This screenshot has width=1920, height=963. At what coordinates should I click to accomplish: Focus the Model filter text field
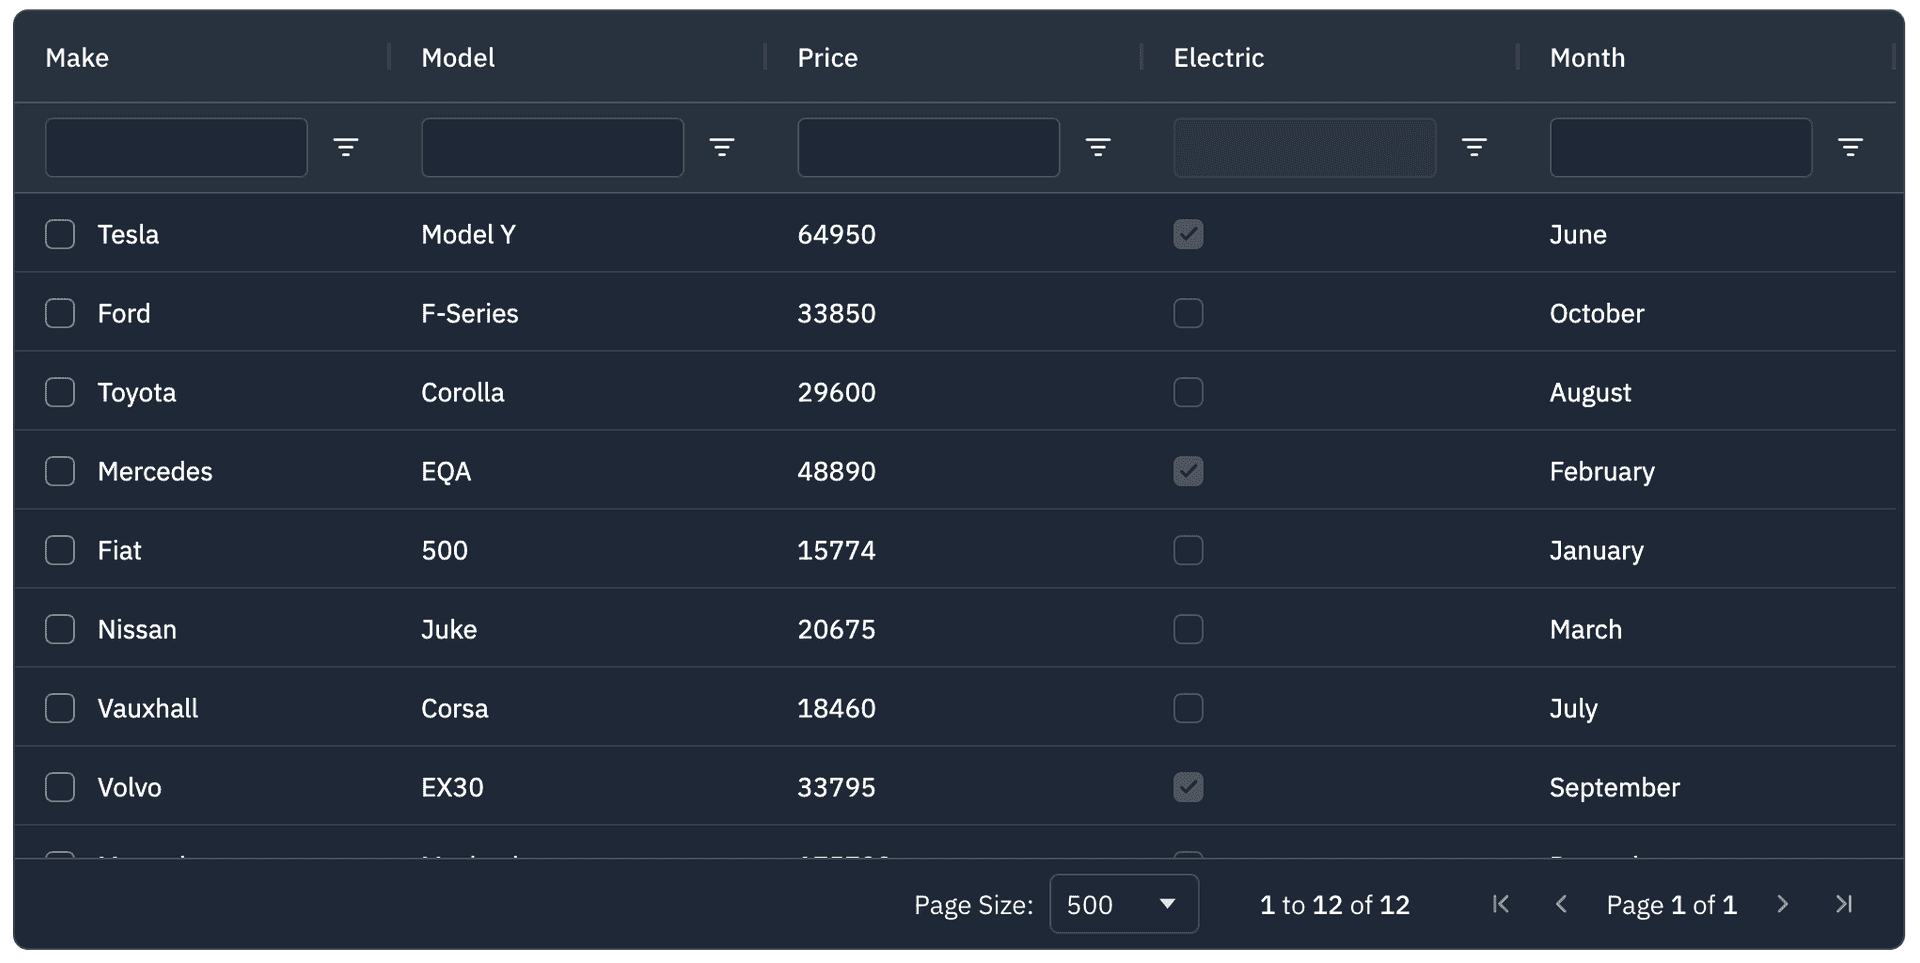coord(552,148)
